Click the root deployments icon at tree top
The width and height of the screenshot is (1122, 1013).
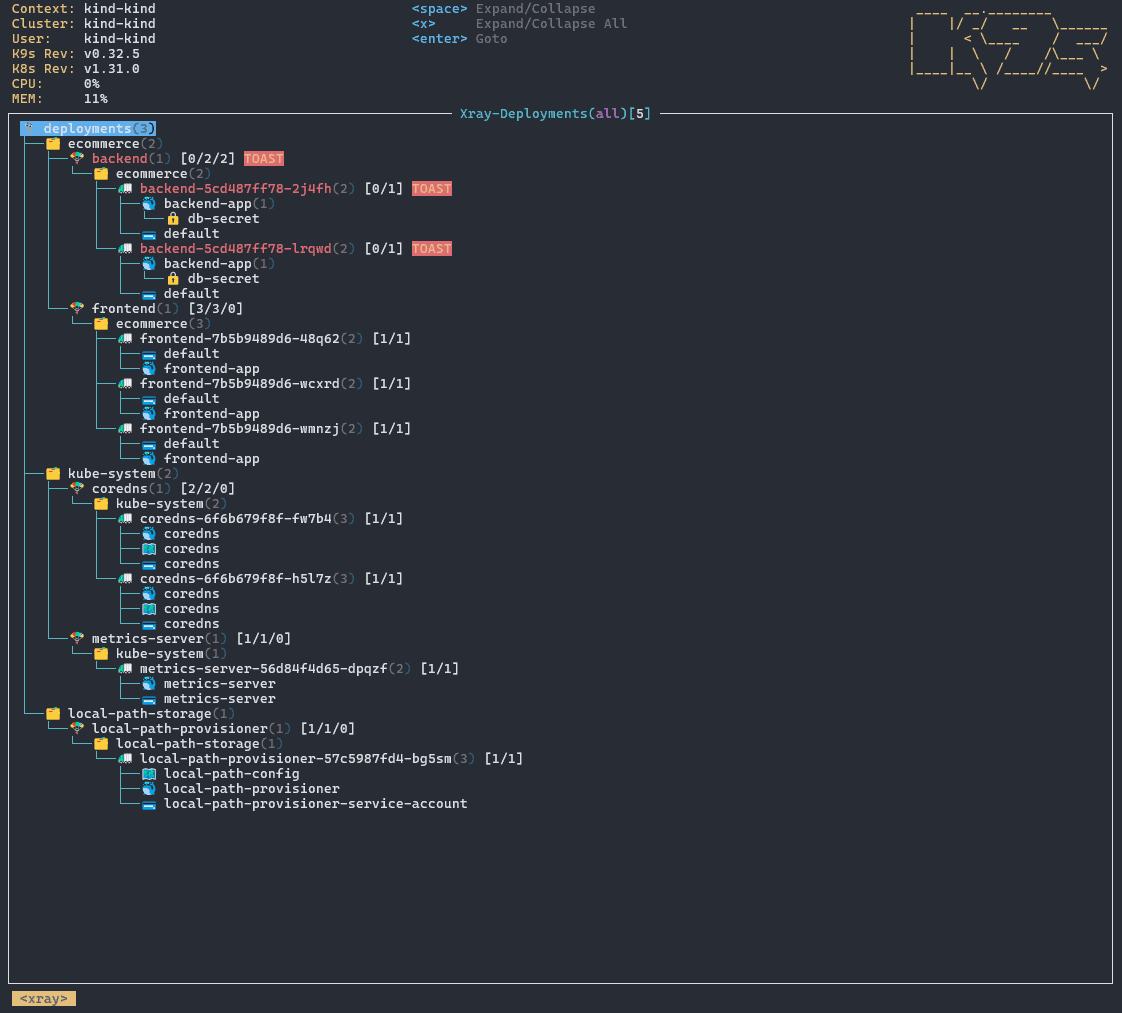pyautogui.click(x=31, y=128)
